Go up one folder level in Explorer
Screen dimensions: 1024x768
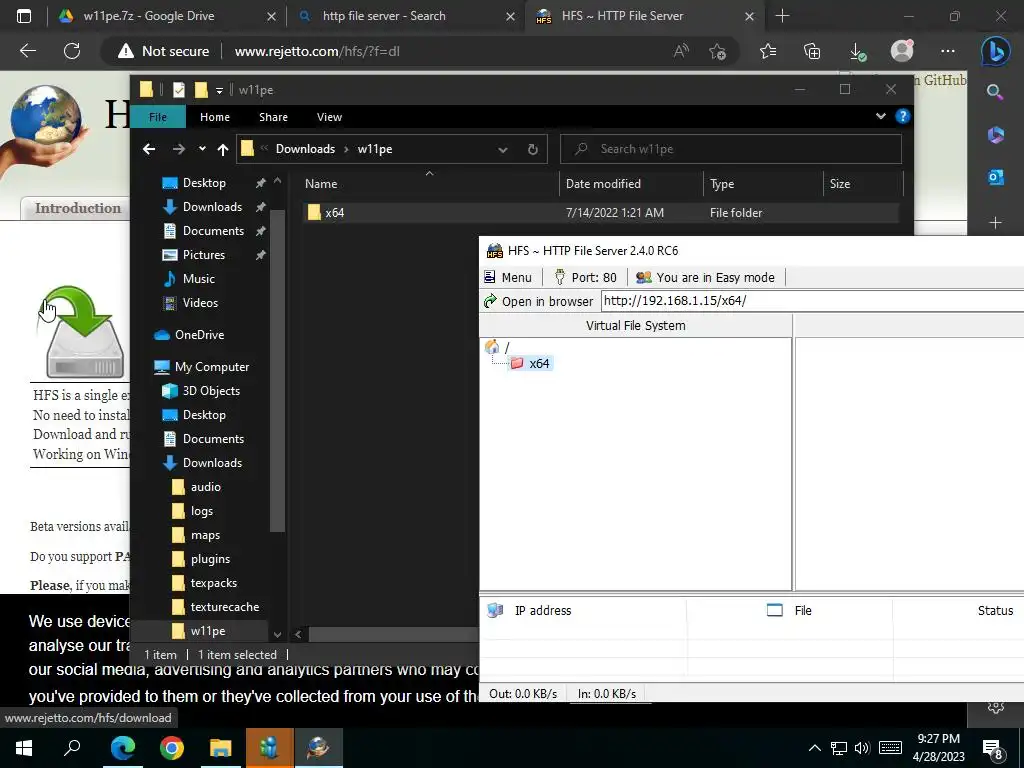click(x=223, y=150)
